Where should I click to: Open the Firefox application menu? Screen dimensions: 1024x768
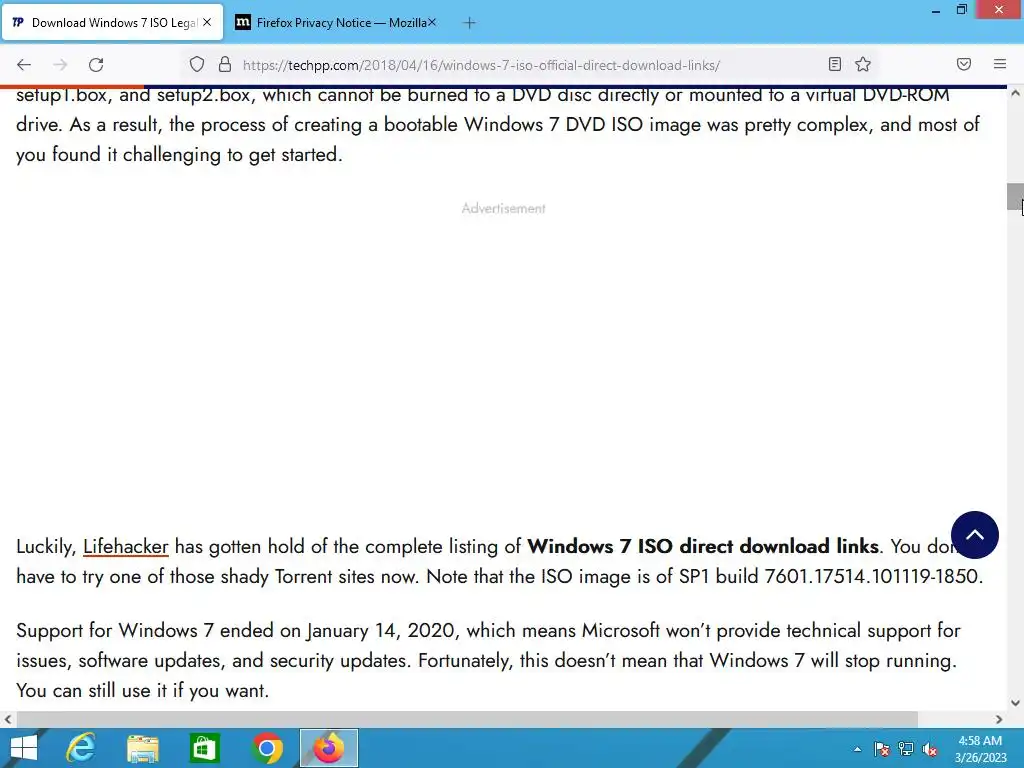tap(1000, 64)
